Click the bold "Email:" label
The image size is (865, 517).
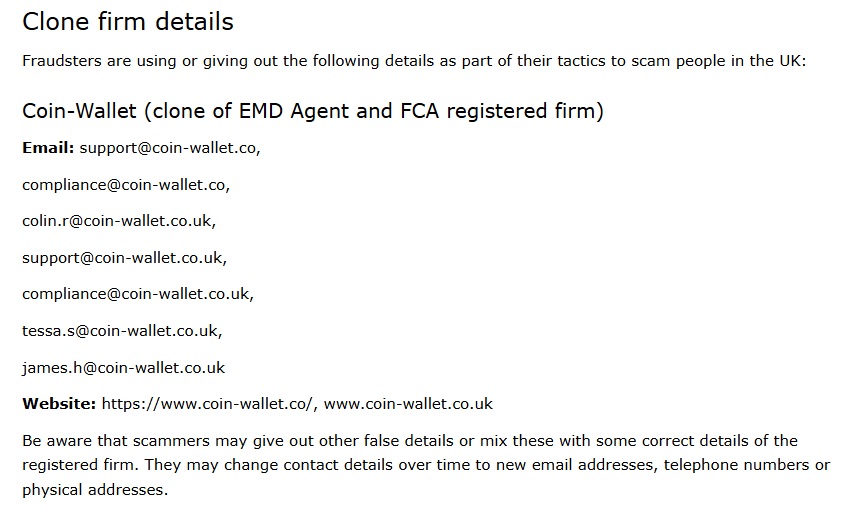pyautogui.click(x=48, y=148)
